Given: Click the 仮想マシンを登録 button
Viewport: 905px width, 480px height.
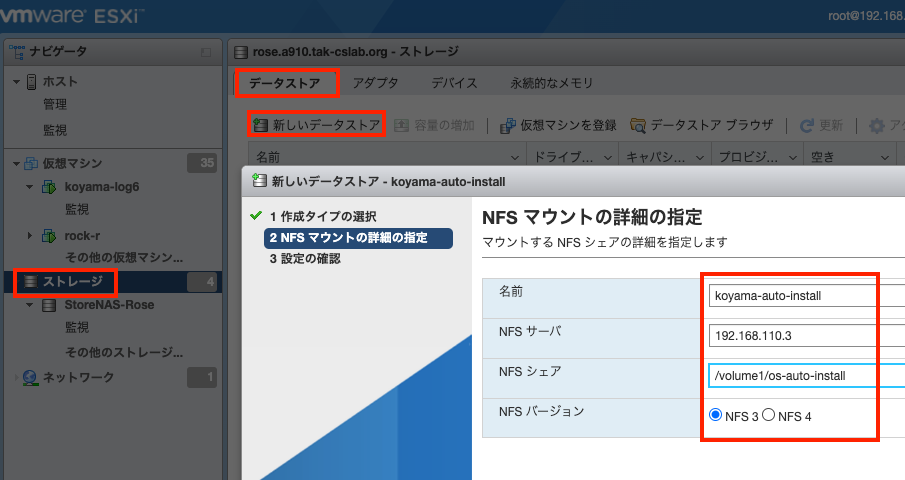Looking at the screenshot, I should 558,125.
